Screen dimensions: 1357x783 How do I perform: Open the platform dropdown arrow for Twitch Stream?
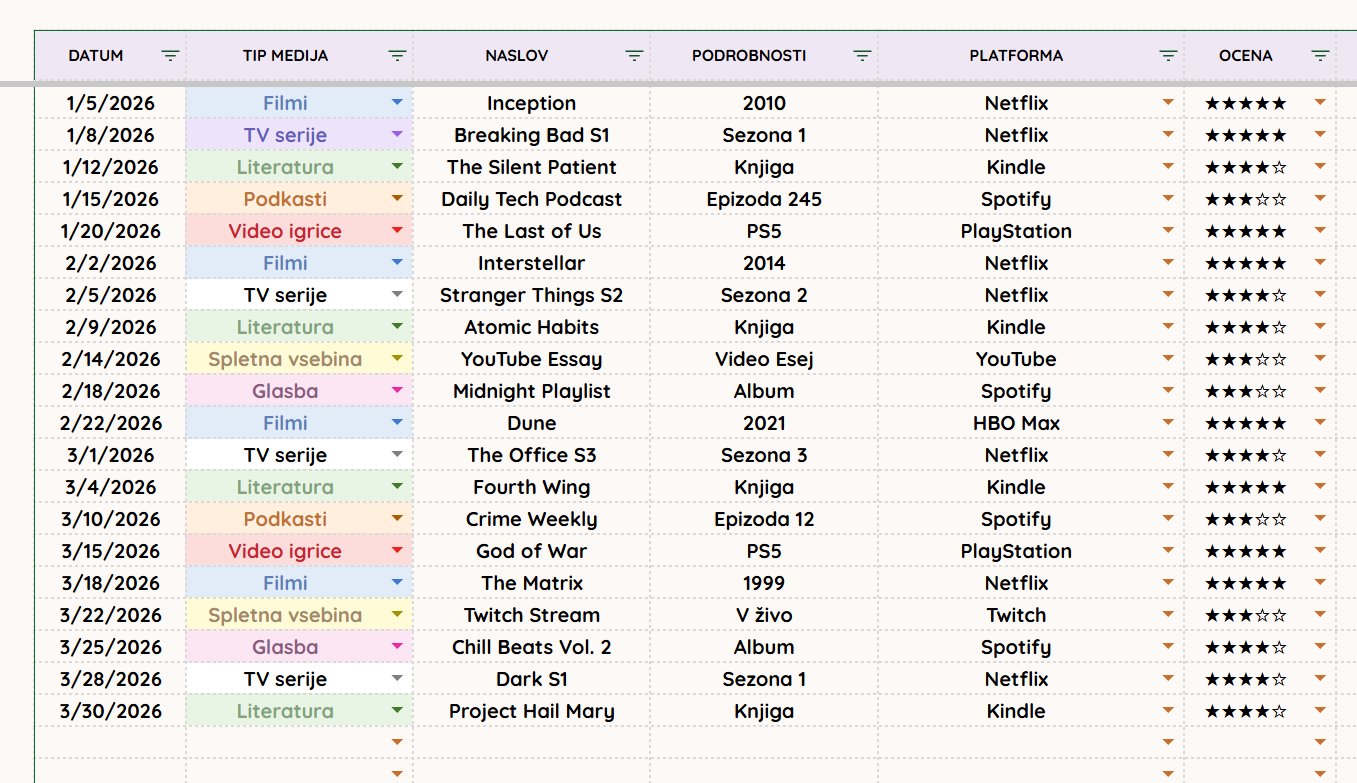click(1168, 614)
